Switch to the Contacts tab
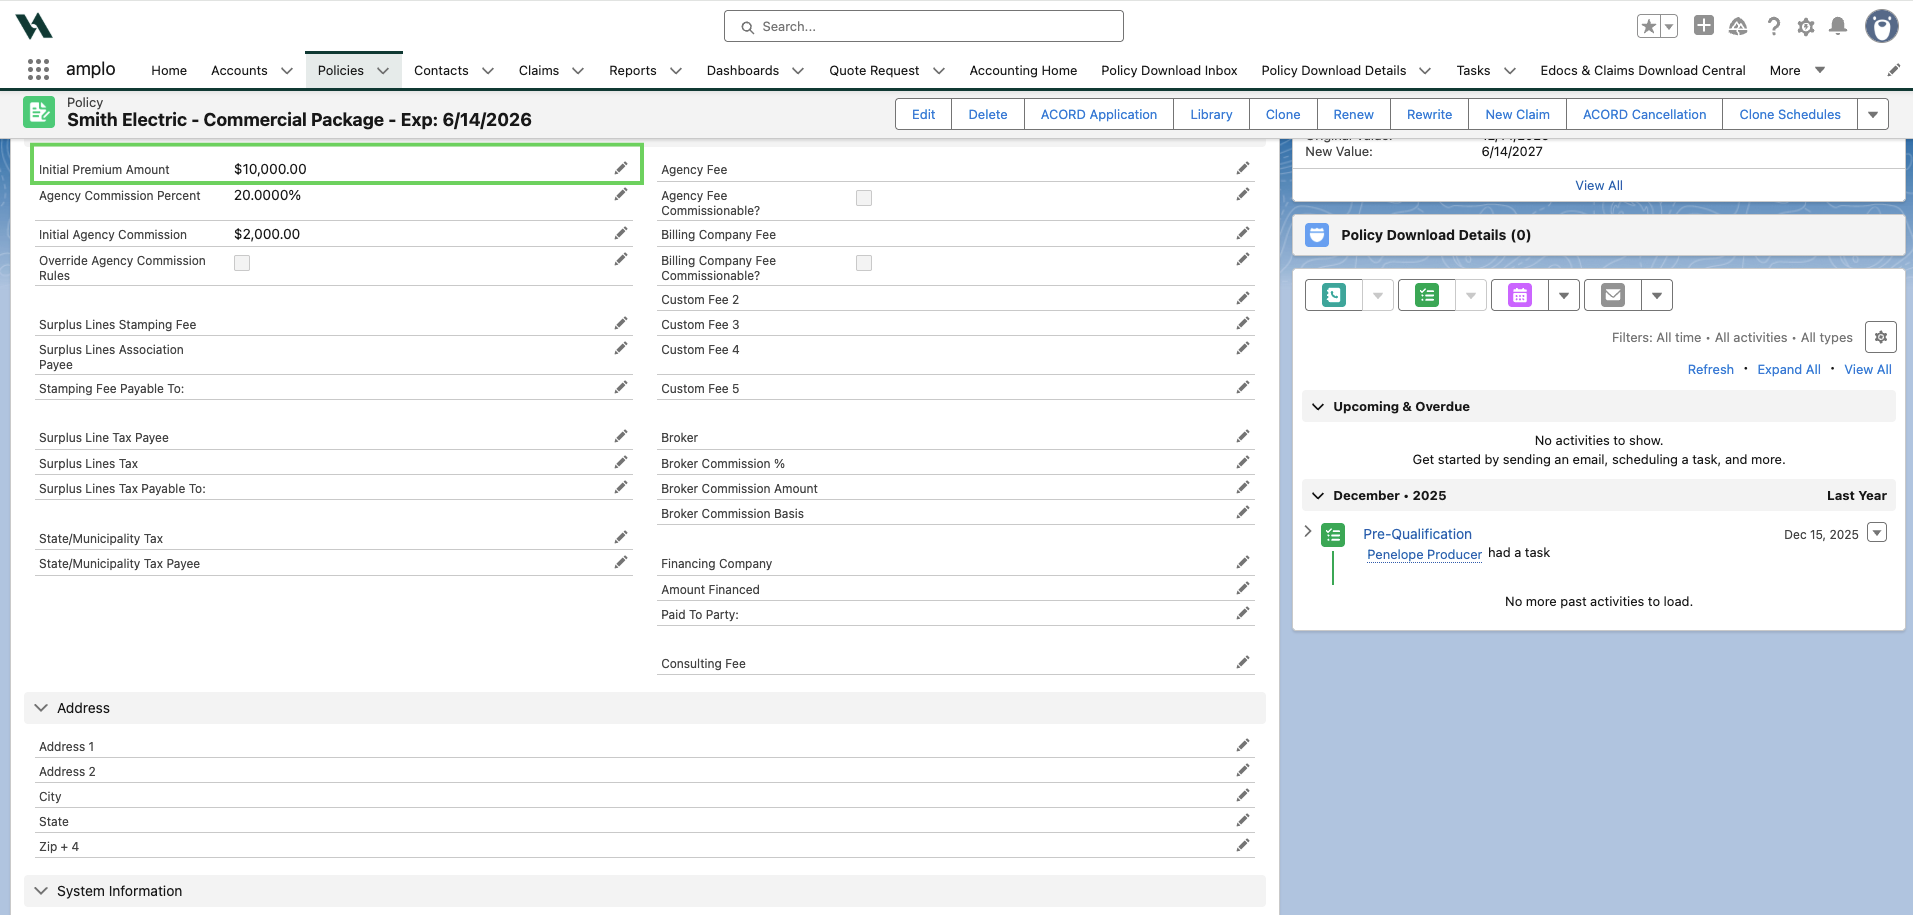Screen dimensions: 1913x915 pos(441,71)
